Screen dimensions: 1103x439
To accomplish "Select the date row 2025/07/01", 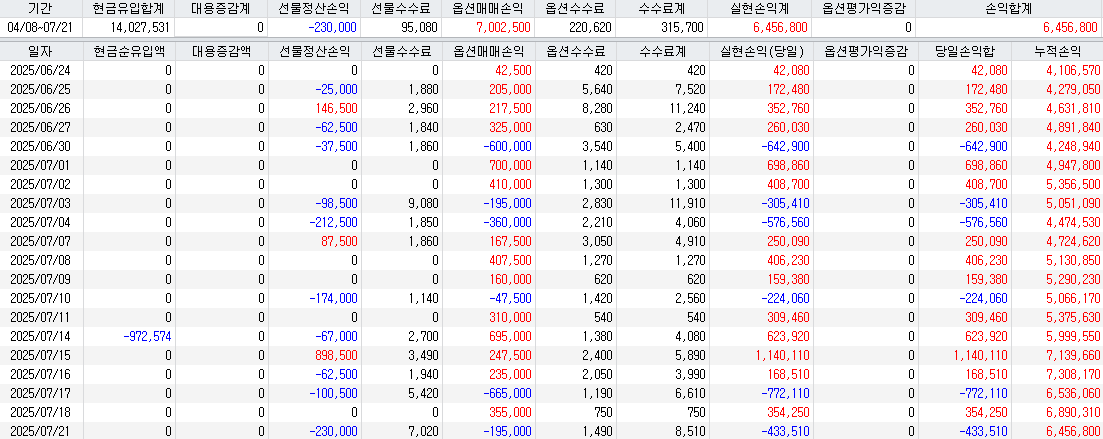I will [x=41, y=165].
